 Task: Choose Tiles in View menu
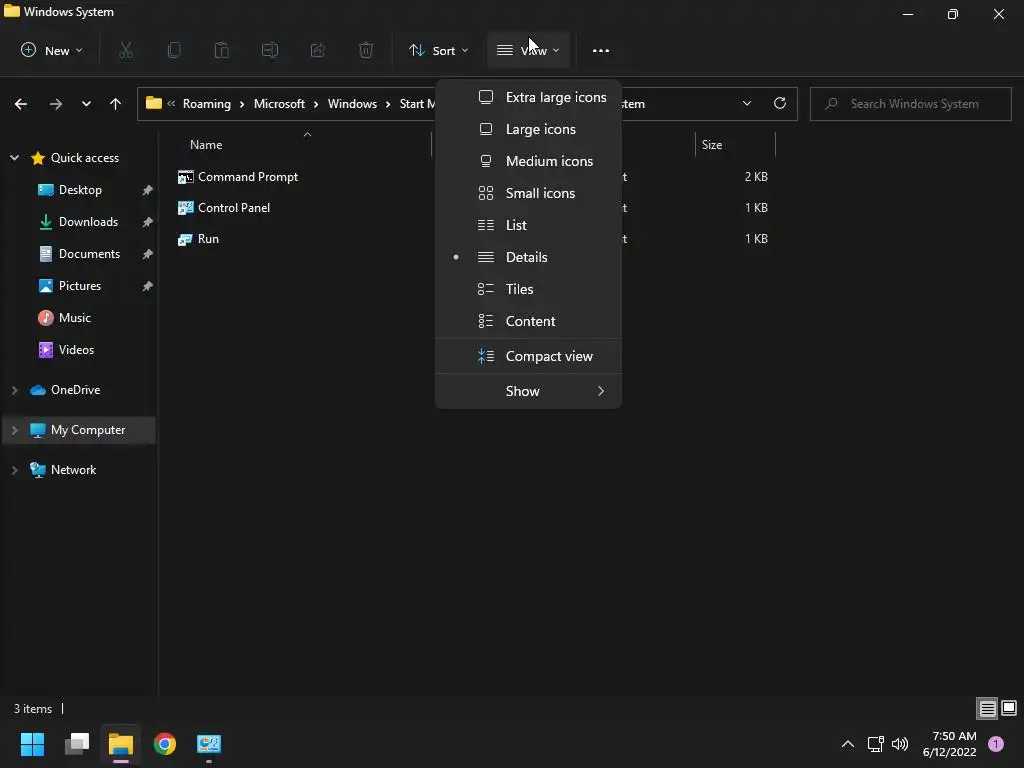(528, 289)
